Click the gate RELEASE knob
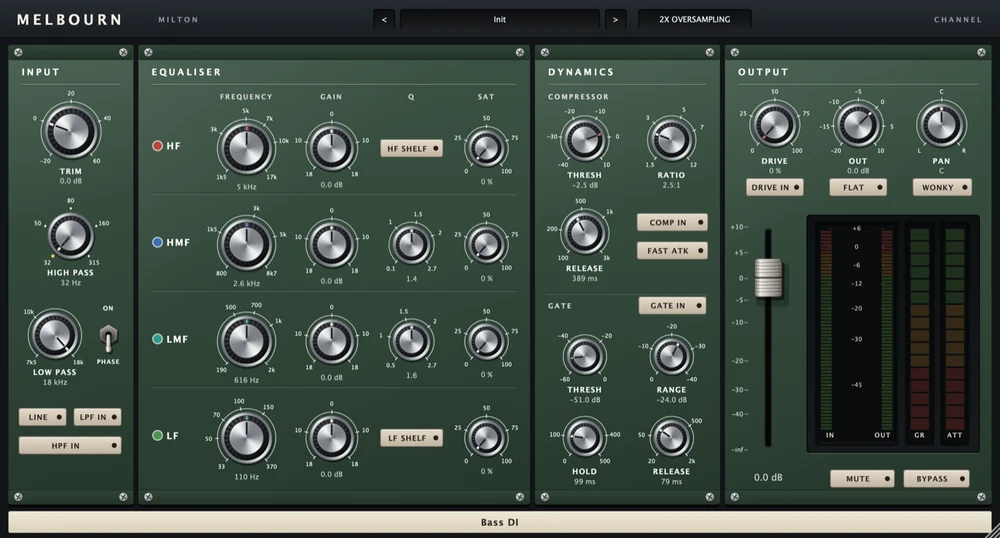The height and width of the screenshot is (538, 1000). [671, 438]
